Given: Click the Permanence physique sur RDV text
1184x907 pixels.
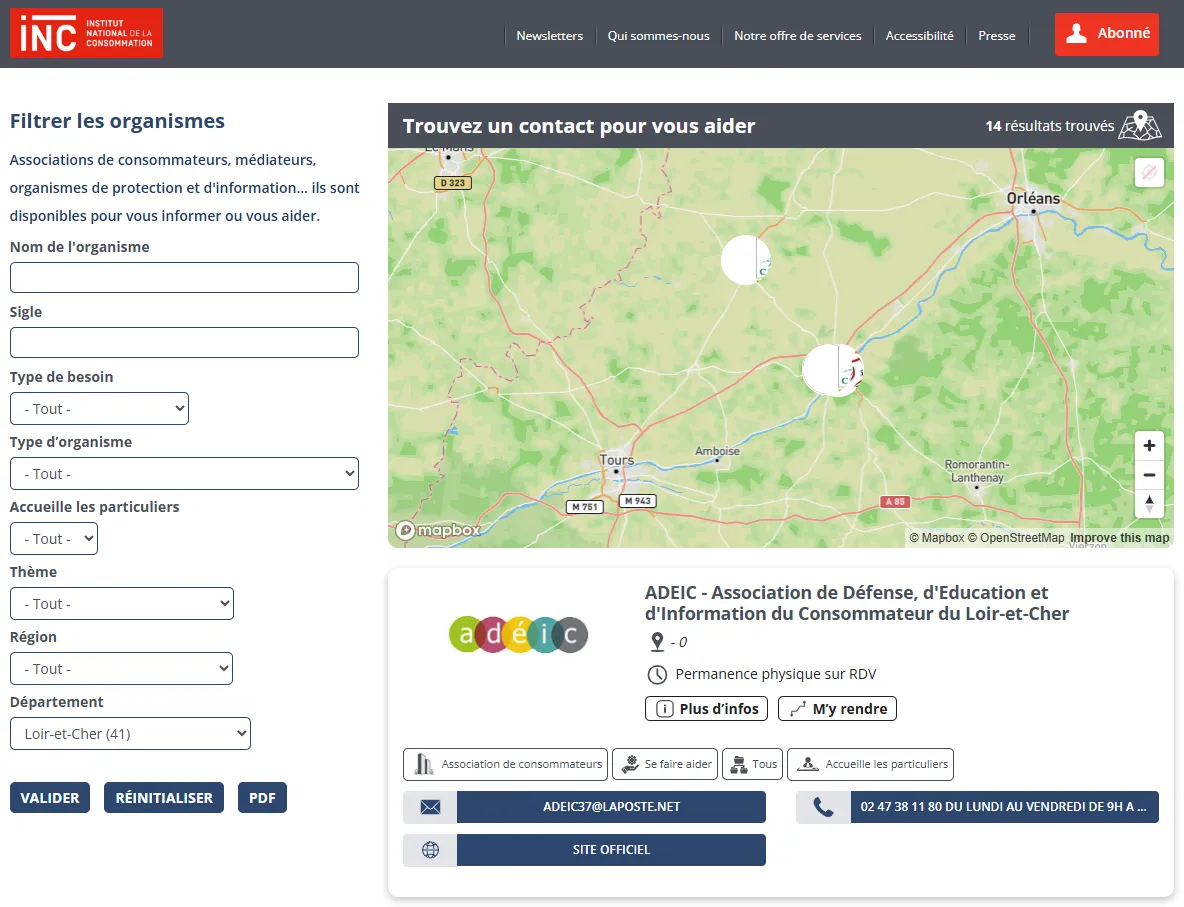Looking at the screenshot, I should click(775, 674).
